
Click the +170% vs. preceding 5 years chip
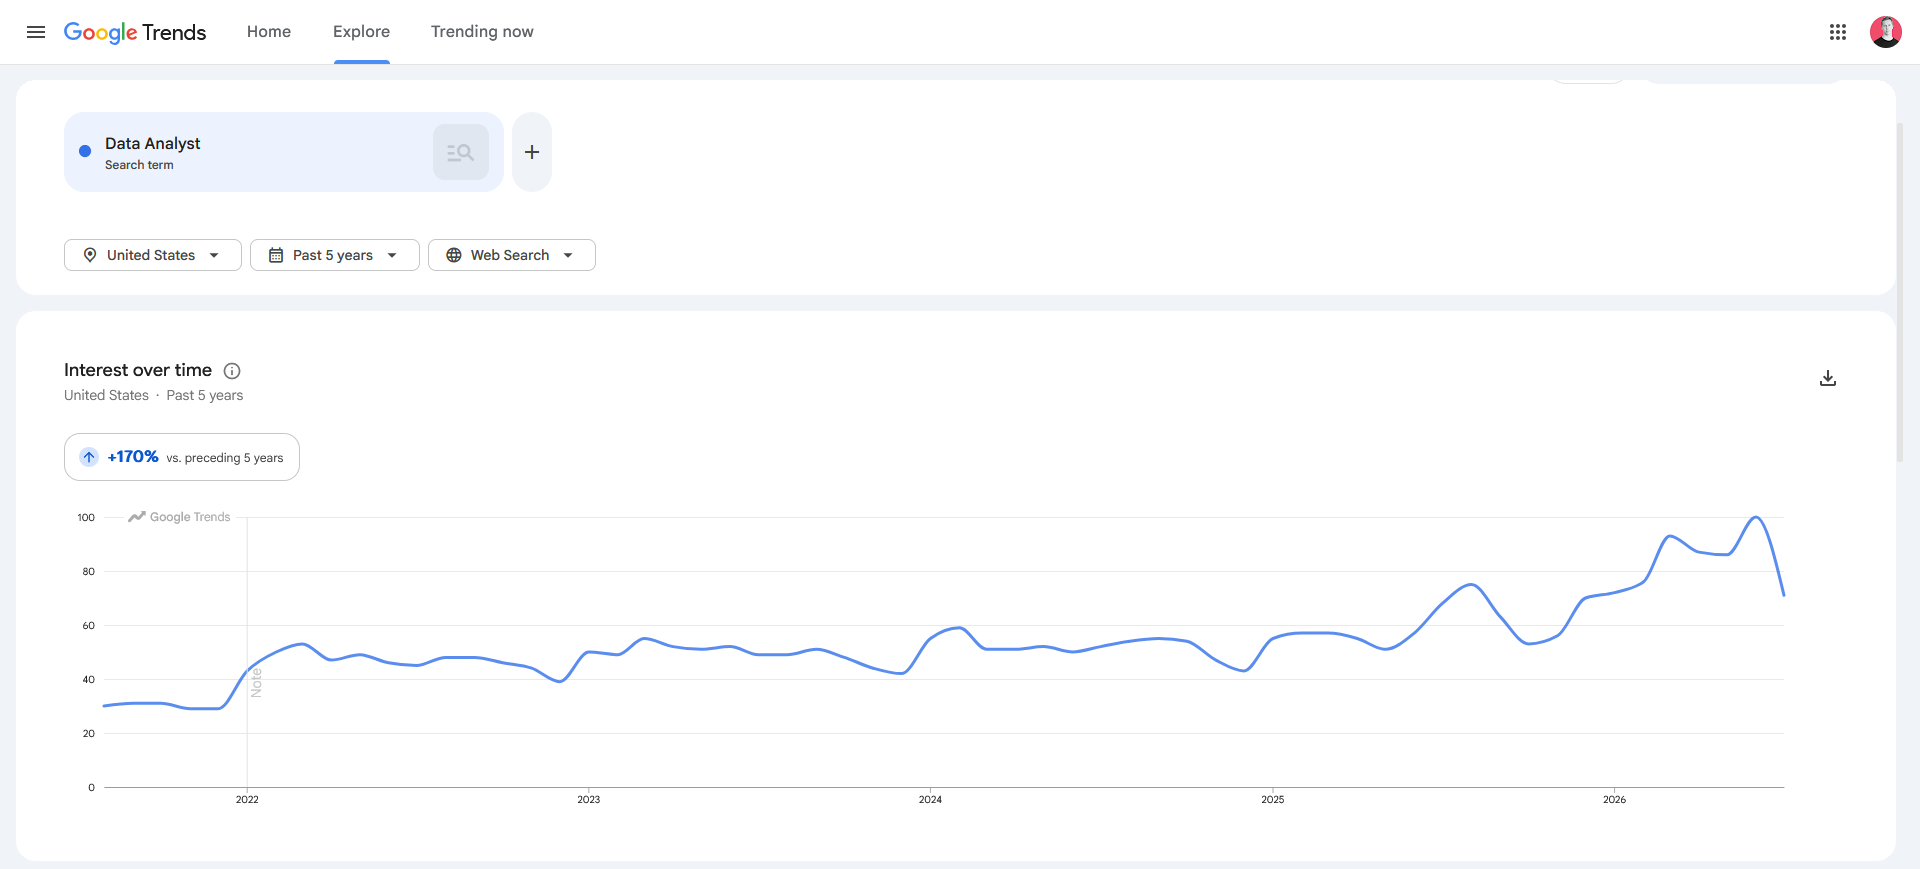[182, 457]
